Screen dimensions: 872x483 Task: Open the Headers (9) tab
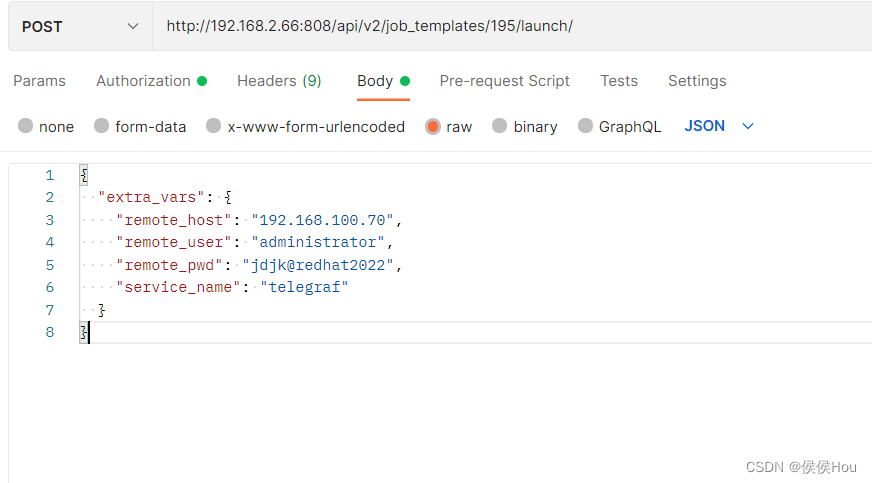tap(279, 81)
